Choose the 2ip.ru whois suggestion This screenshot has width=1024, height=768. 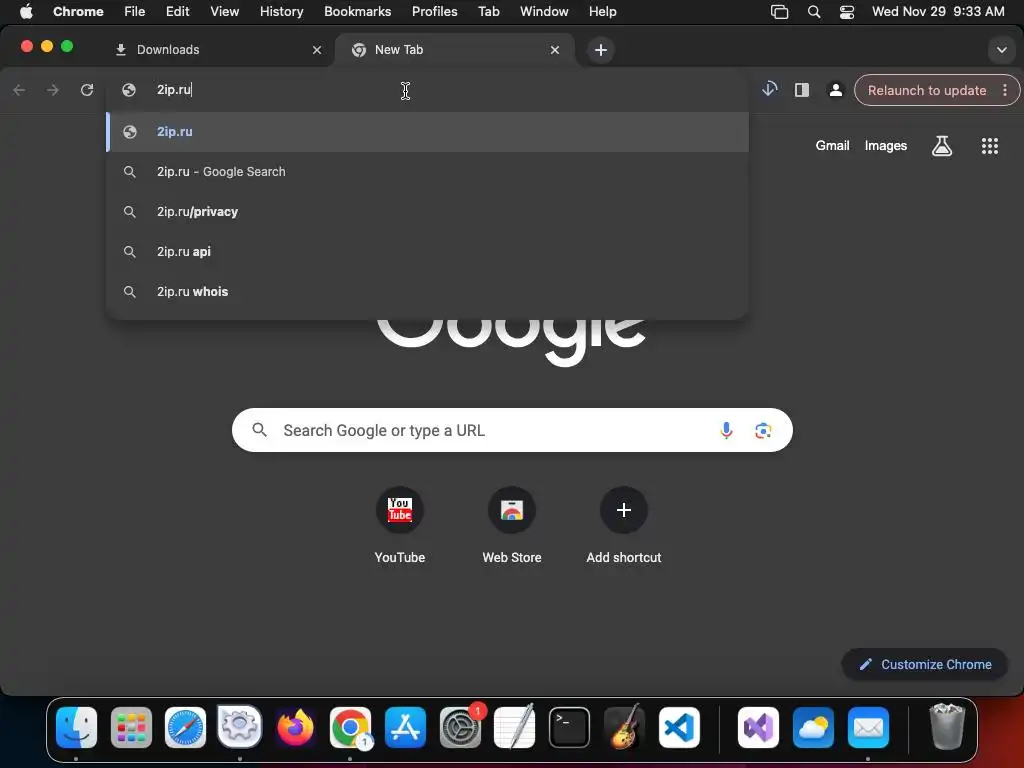427,291
